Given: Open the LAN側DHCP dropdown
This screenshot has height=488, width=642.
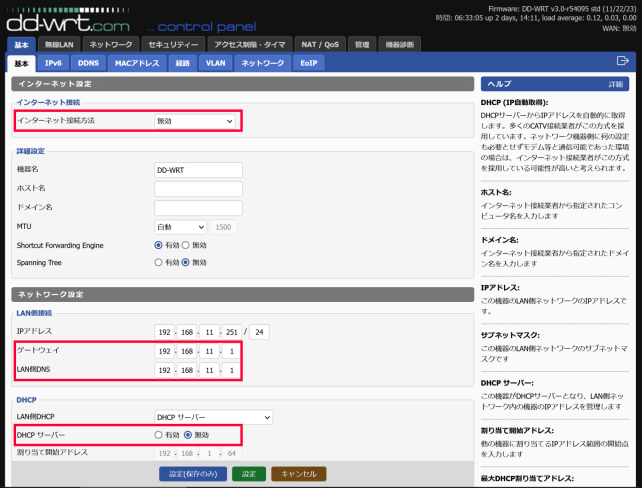Looking at the screenshot, I should [213, 417].
